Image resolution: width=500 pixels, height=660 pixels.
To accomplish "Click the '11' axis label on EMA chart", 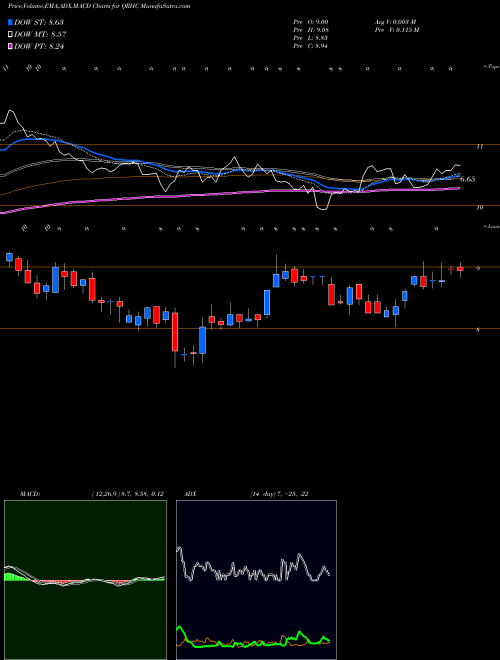I will pos(479,147).
